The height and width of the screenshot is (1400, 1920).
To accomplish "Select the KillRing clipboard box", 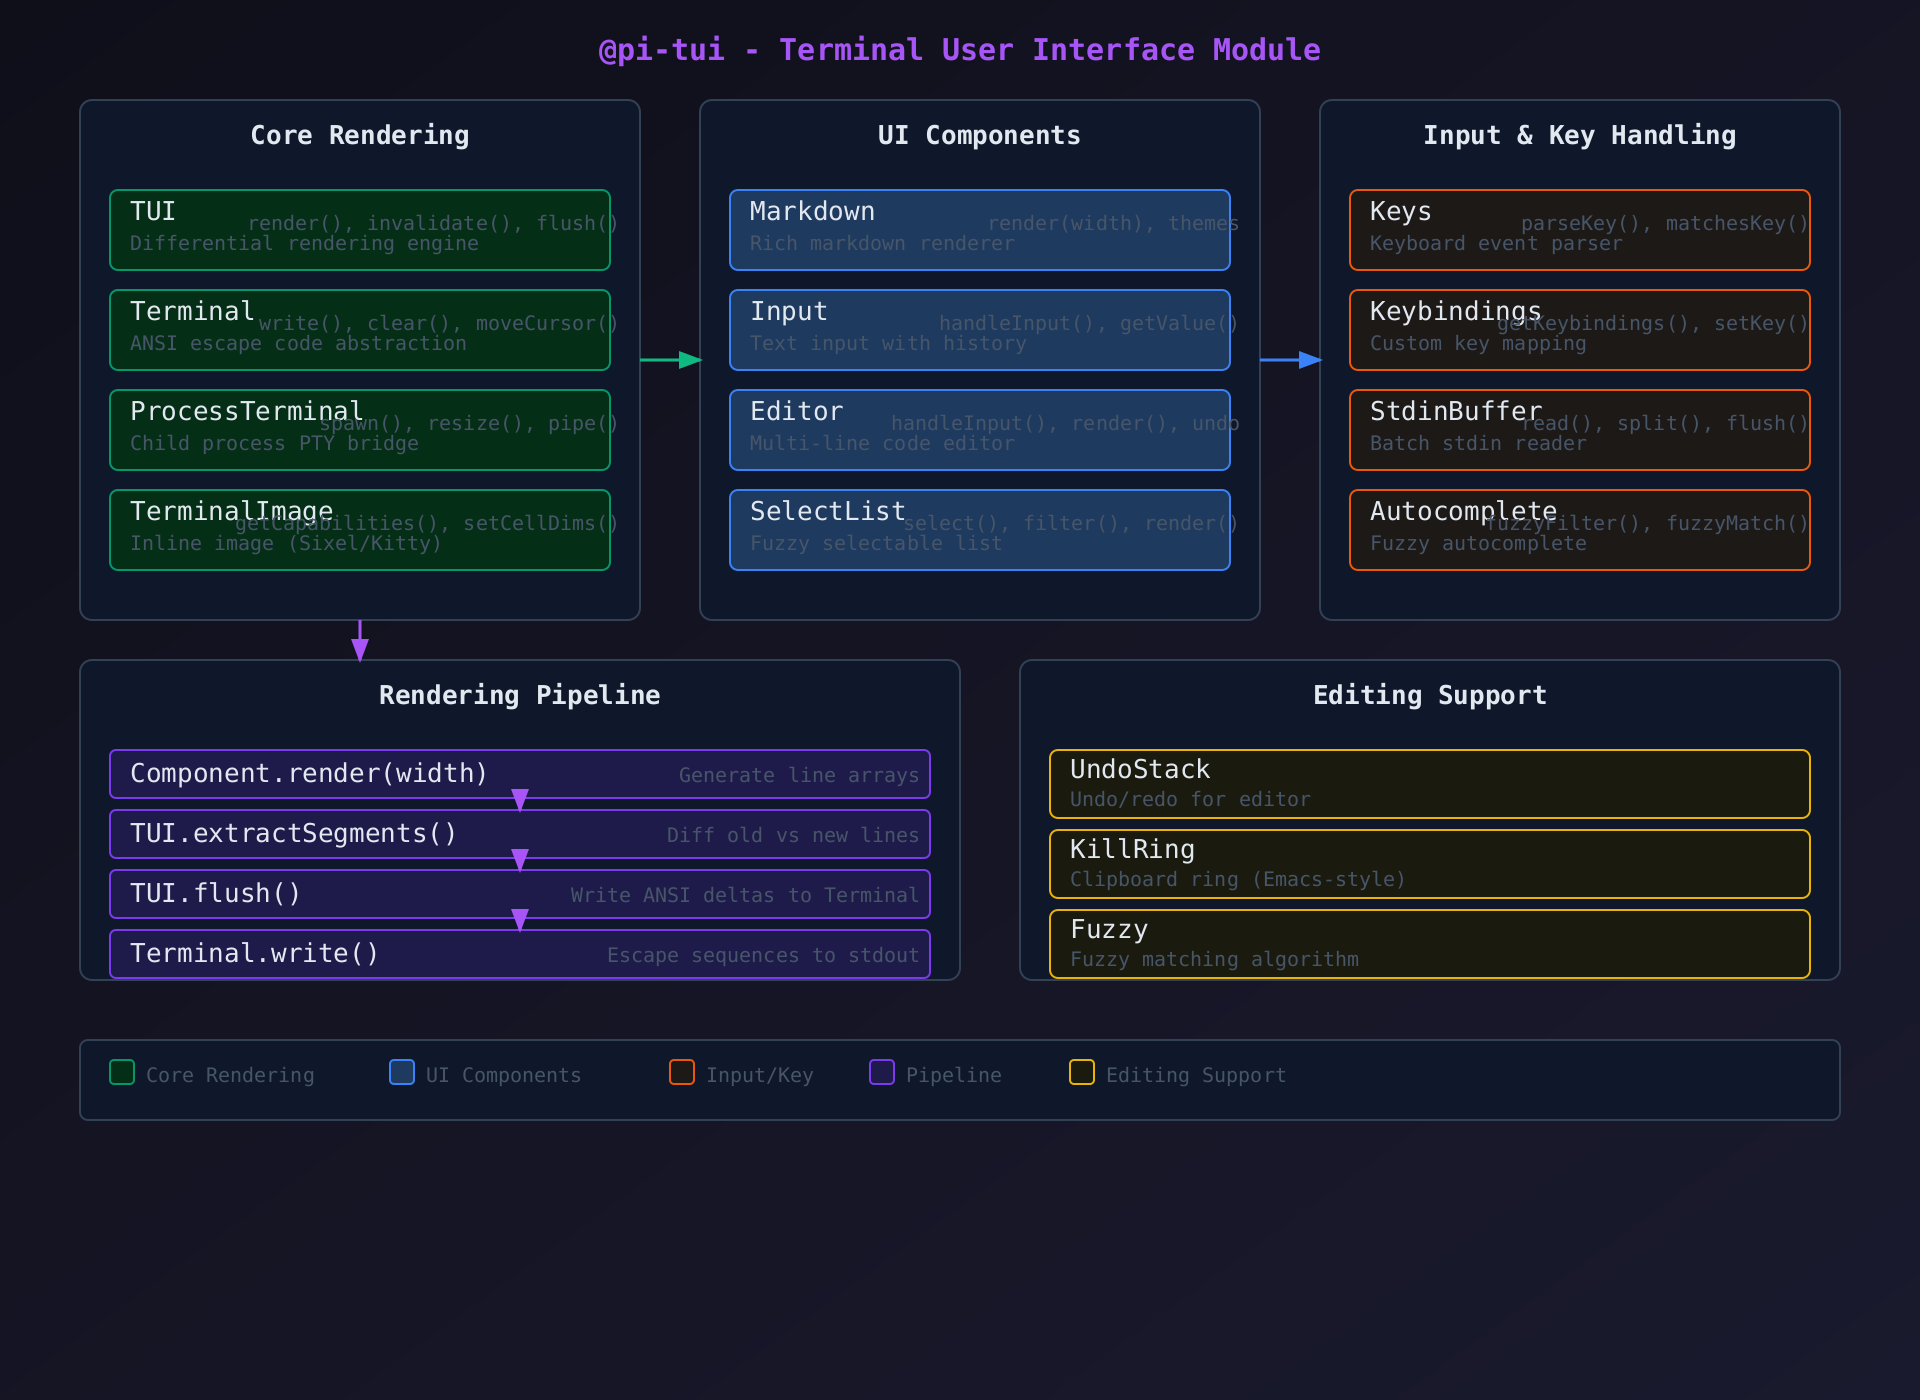I will click(x=1430, y=864).
